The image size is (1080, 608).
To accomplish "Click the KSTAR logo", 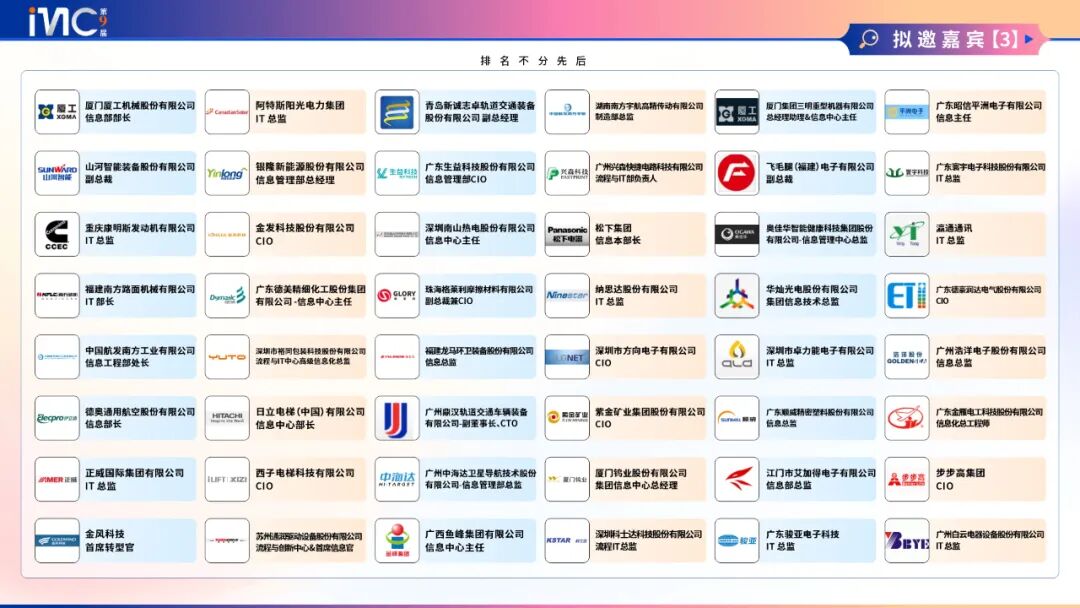I will (567, 541).
